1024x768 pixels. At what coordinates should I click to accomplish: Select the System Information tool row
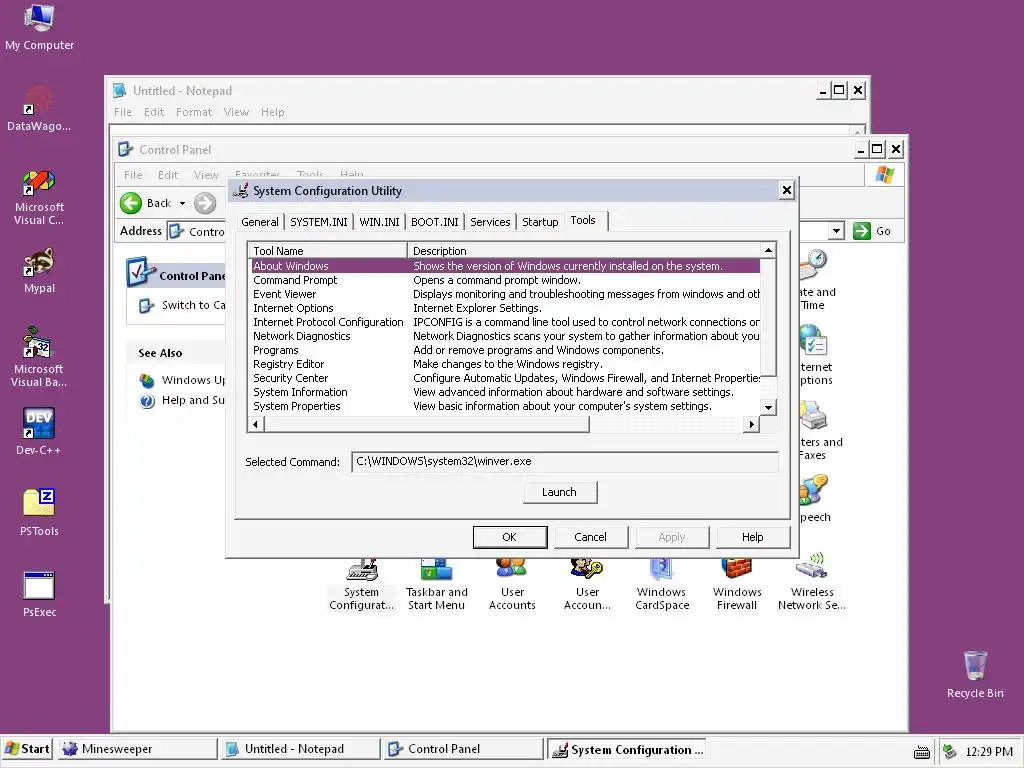[x=505, y=392]
